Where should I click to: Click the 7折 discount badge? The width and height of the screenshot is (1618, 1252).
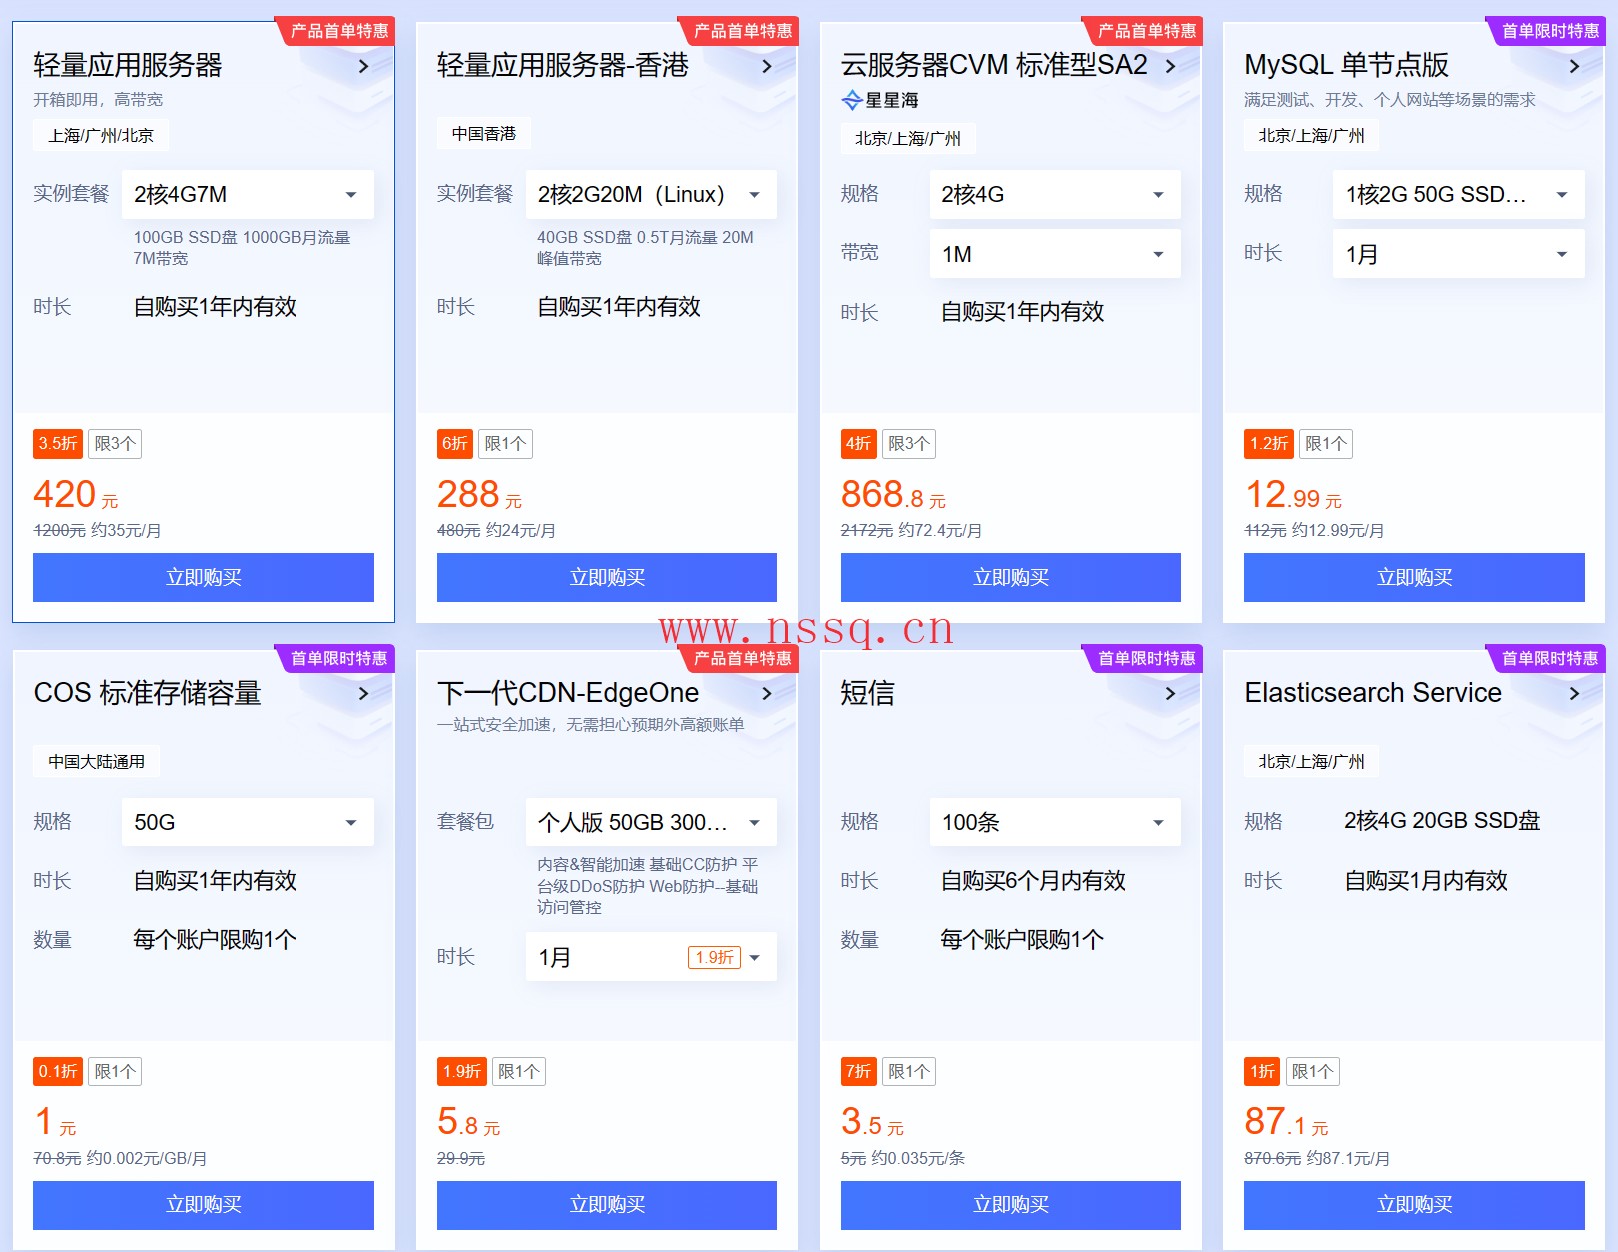[x=859, y=1071]
